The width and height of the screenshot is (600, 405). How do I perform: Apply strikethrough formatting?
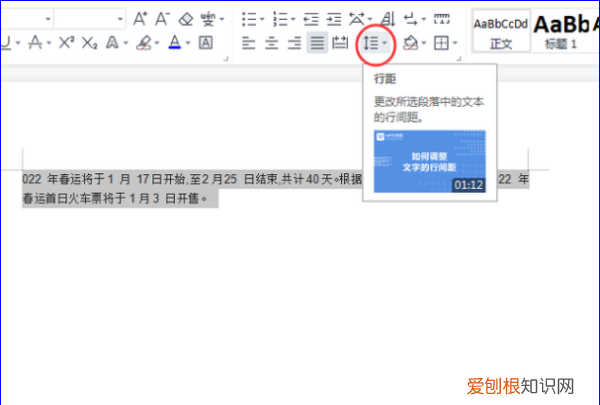[36, 42]
